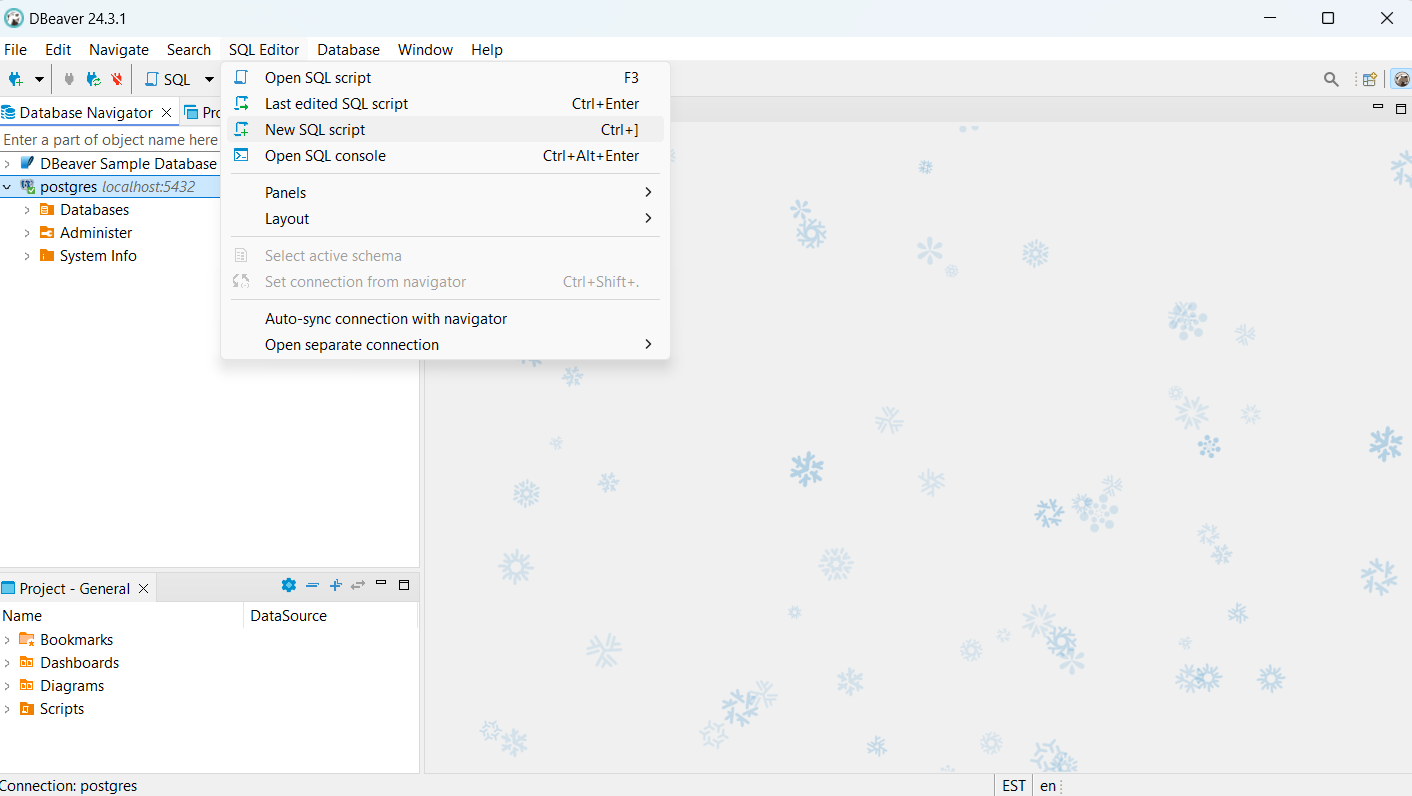The width and height of the screenshot is (1412, 796).
Task: Collapse all items in Project panel
Action: coord(312,585)
